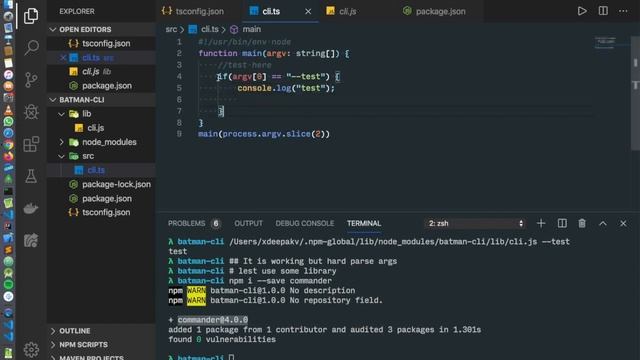
Task: Click the editor minimap preview
Action: (605, 42)
